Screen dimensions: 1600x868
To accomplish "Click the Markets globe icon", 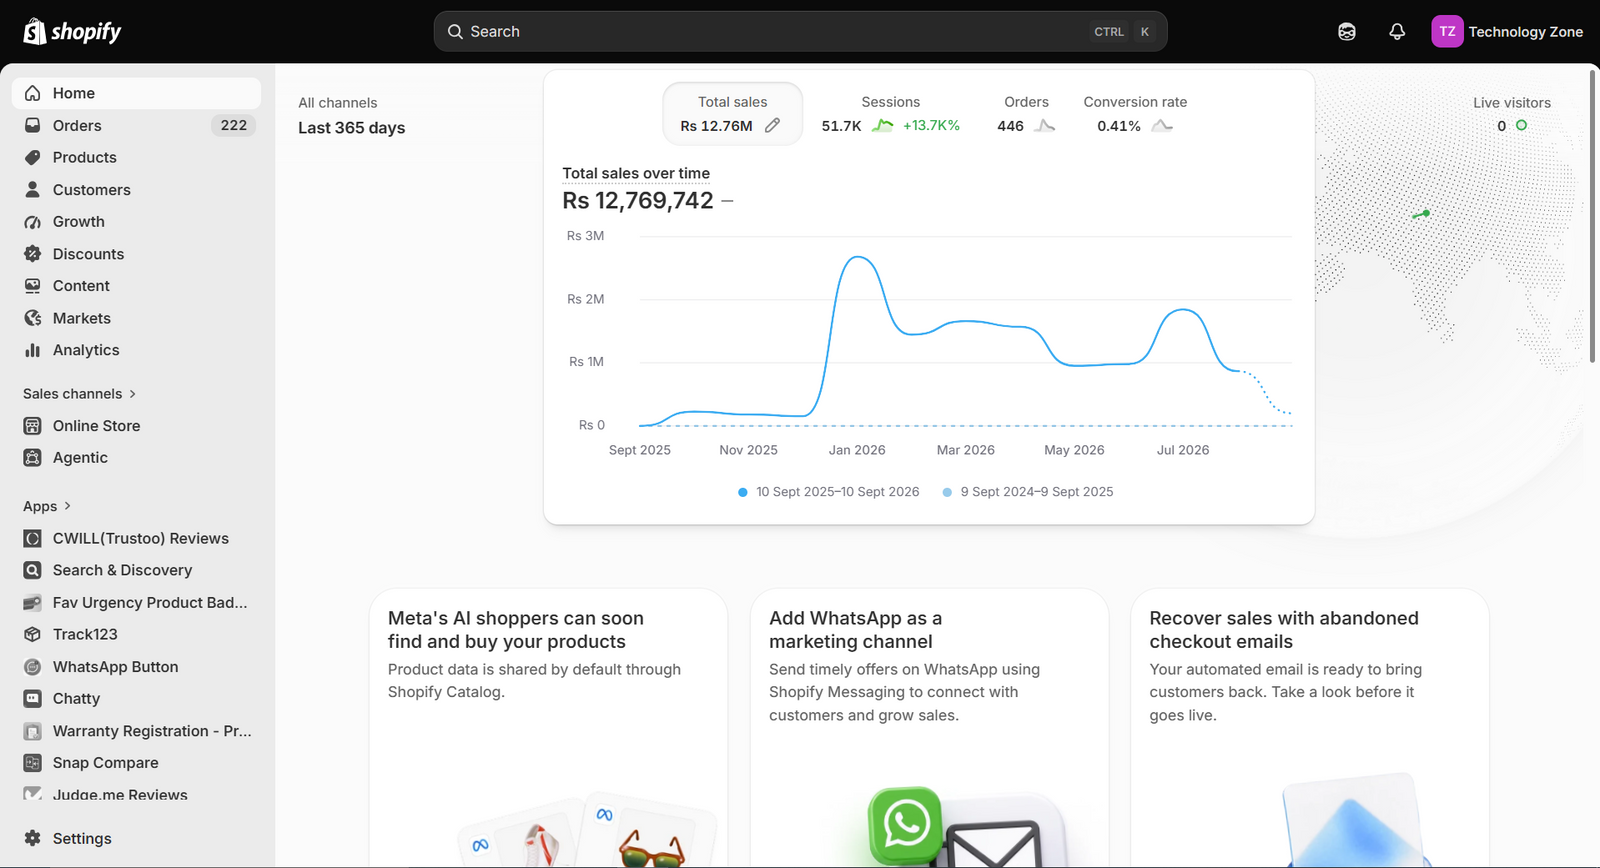I will (33, 318).
